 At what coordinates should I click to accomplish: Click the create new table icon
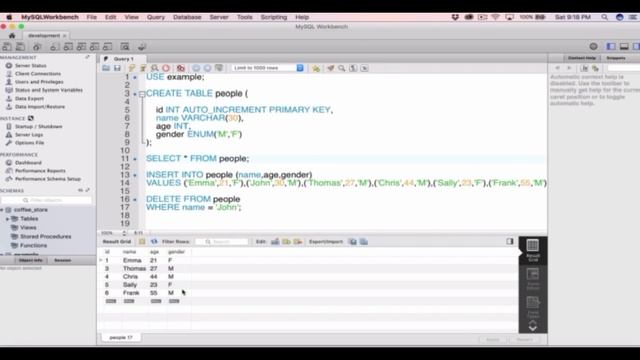[x=68, y=47]
